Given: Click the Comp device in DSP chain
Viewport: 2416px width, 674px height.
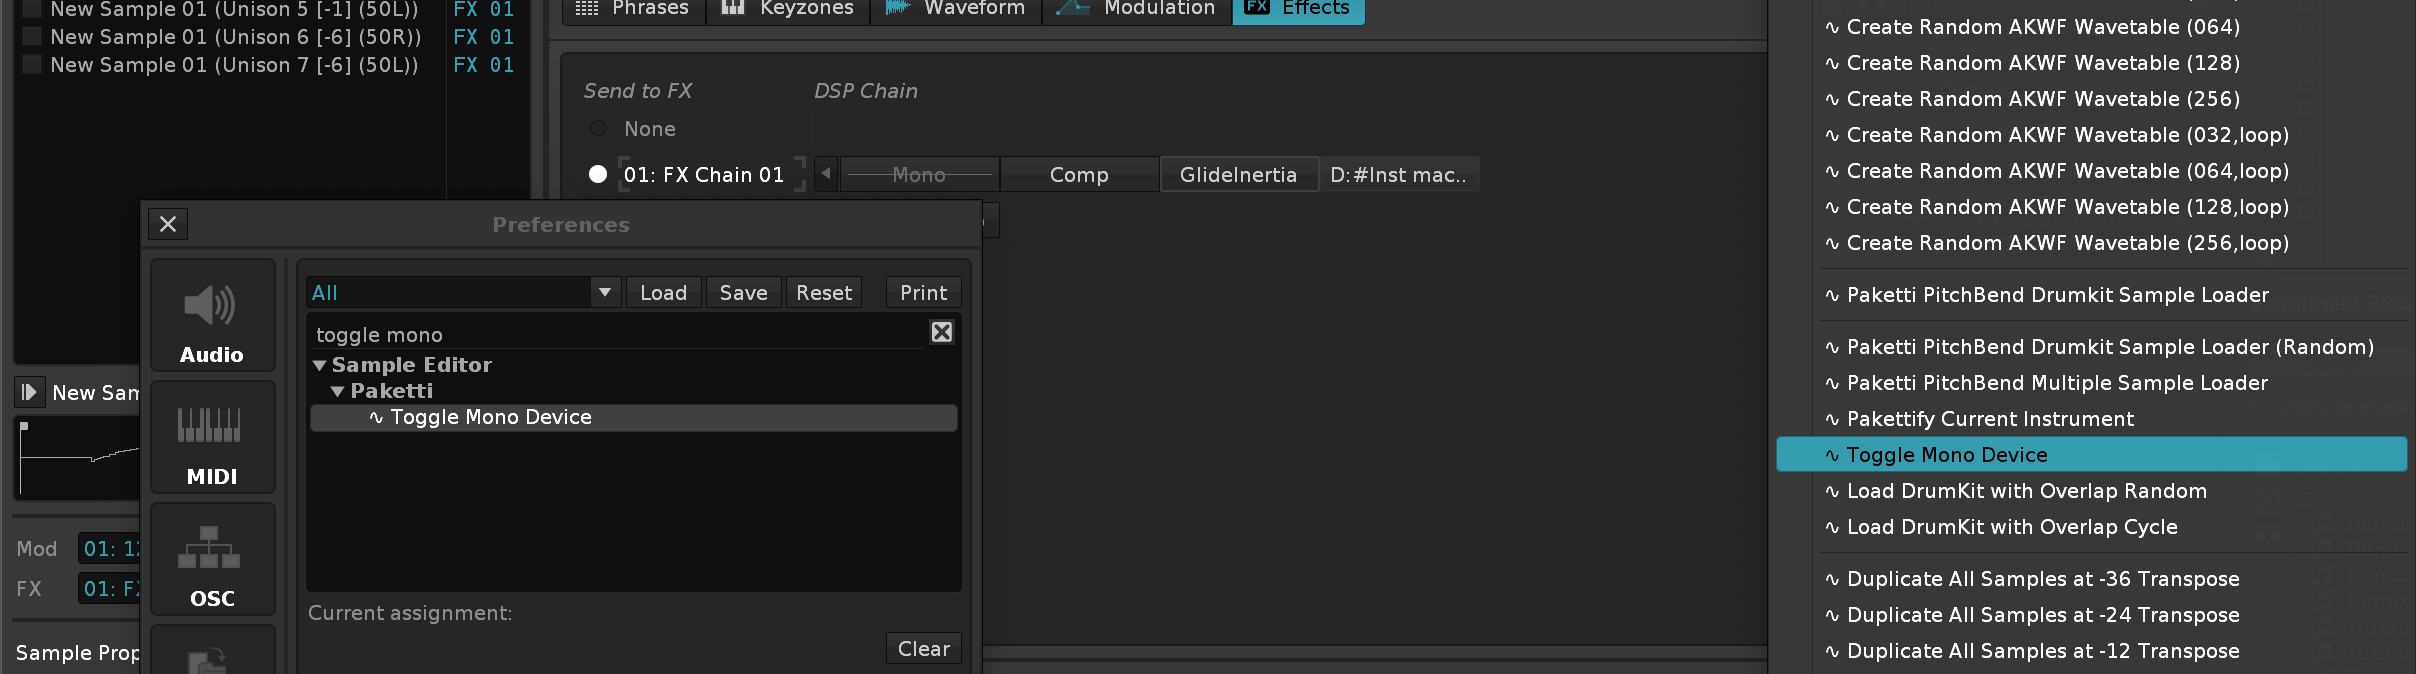Looking at the screenshot, I should (1078, 175).
